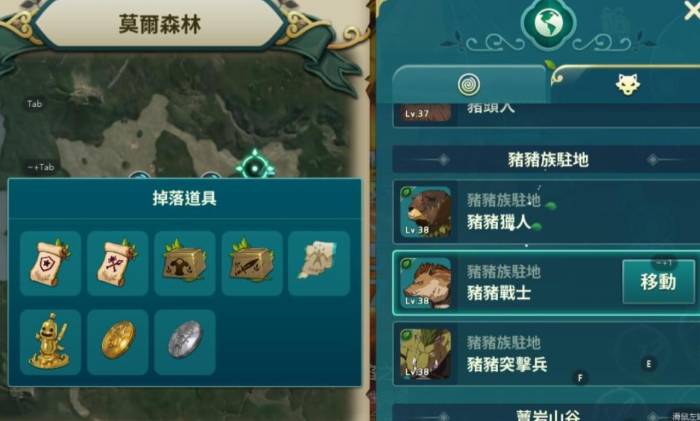The height and width of the screenshot is (421, 700).
Task: Click the globe world map icon
Action: point(548,23)
